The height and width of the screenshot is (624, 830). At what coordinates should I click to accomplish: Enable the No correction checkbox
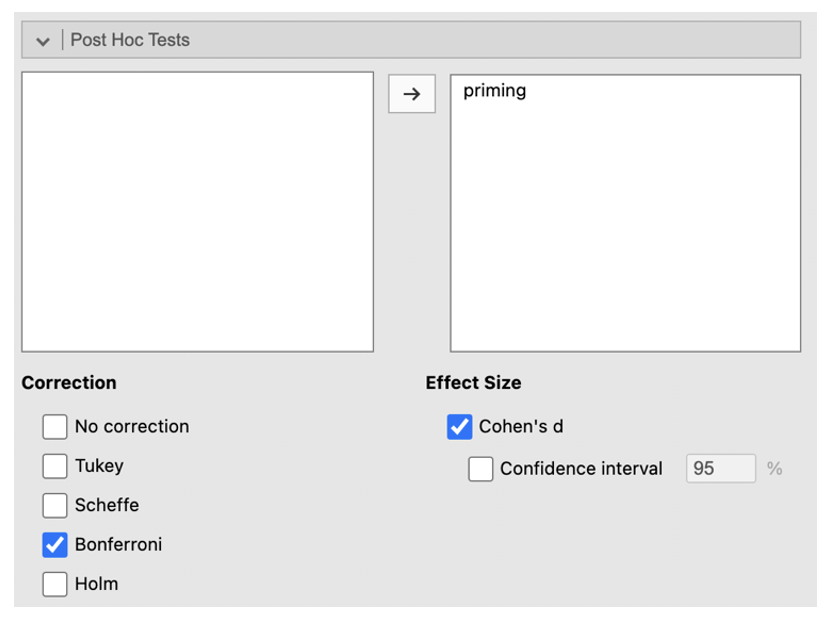point(55,427)
